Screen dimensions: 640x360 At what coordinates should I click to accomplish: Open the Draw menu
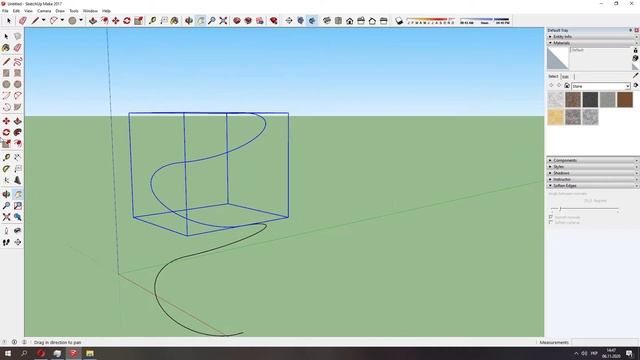60,11
